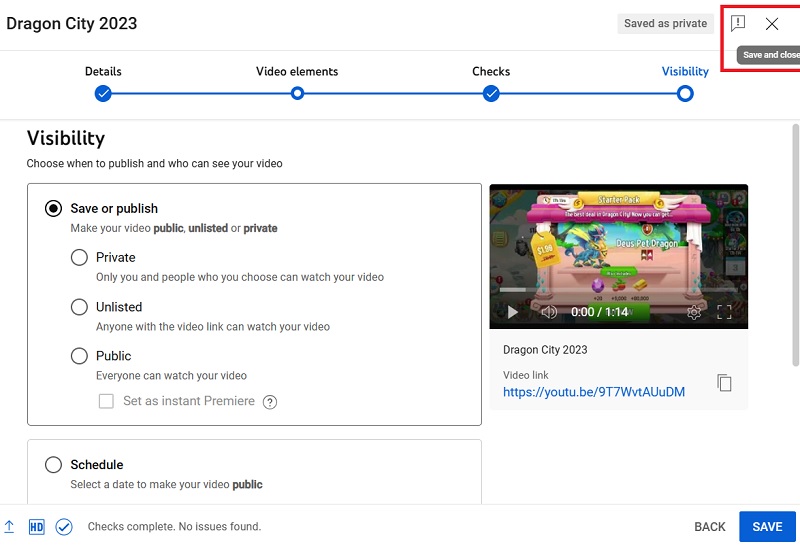Tick Set as instant Premiere checkbox
This screenshot has width=800, height=546.
pyautogui.click(x=106, y=401)
